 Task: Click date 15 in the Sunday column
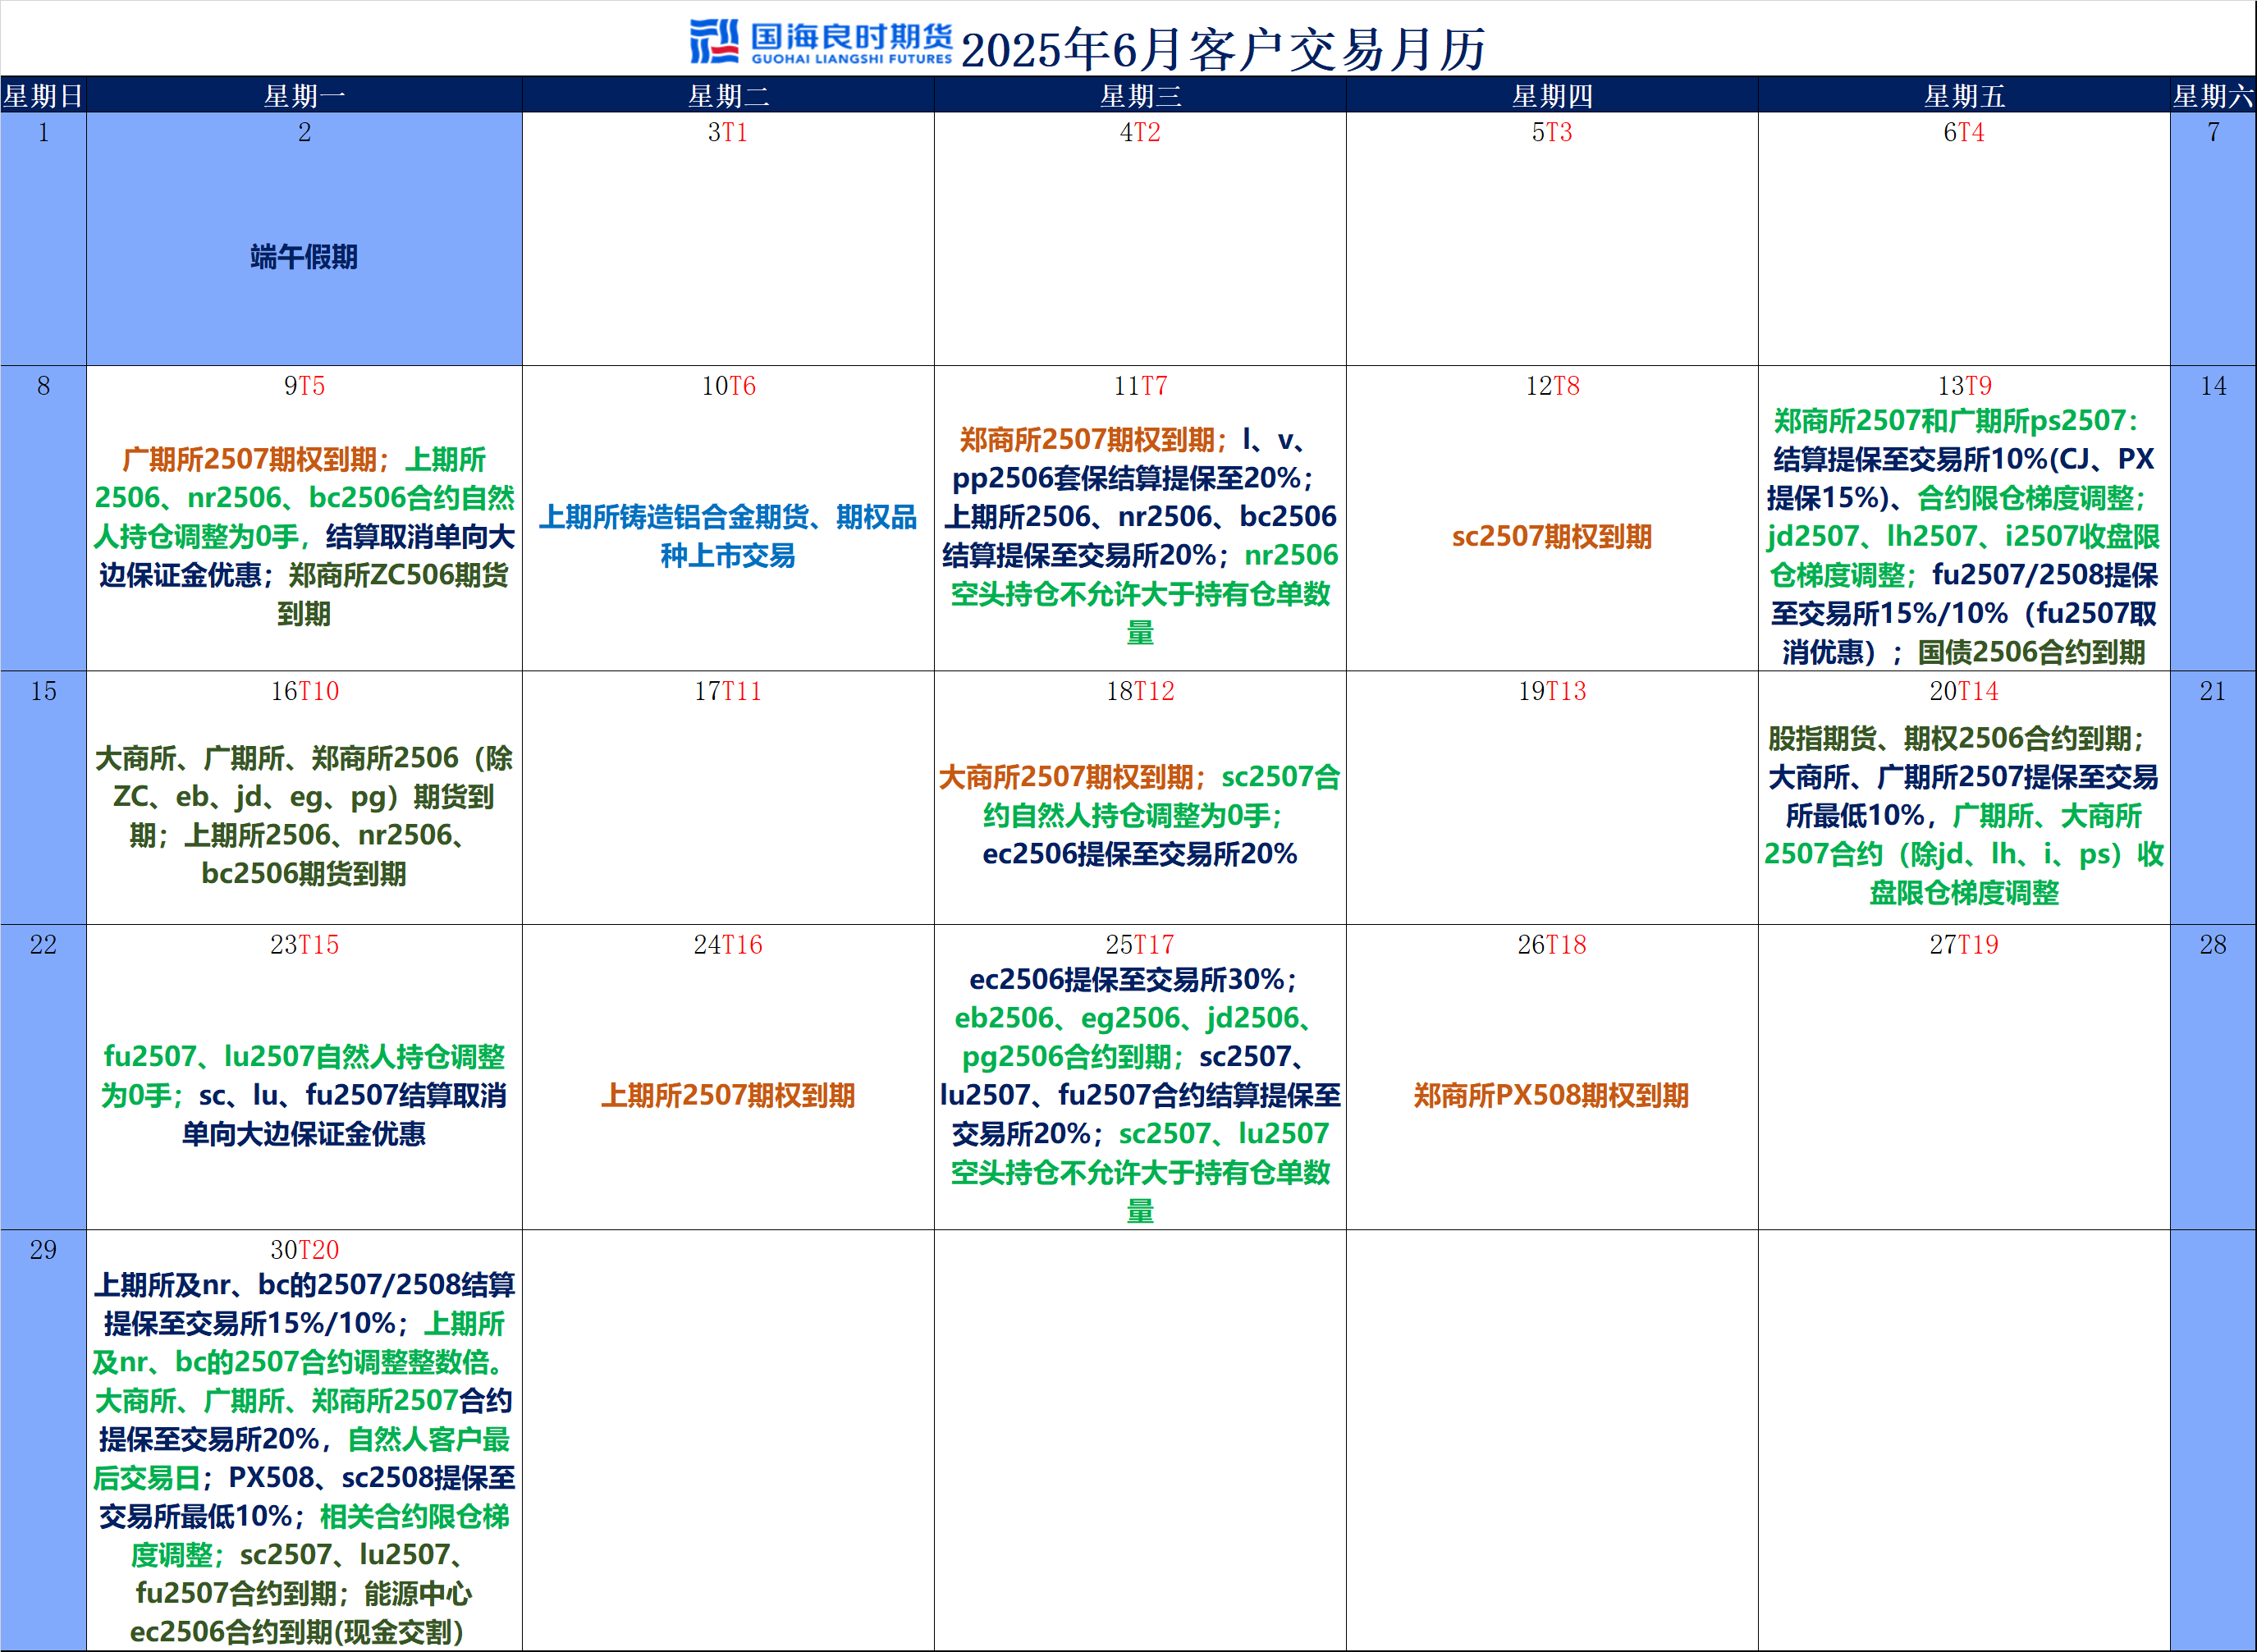(x=43, y=691)
